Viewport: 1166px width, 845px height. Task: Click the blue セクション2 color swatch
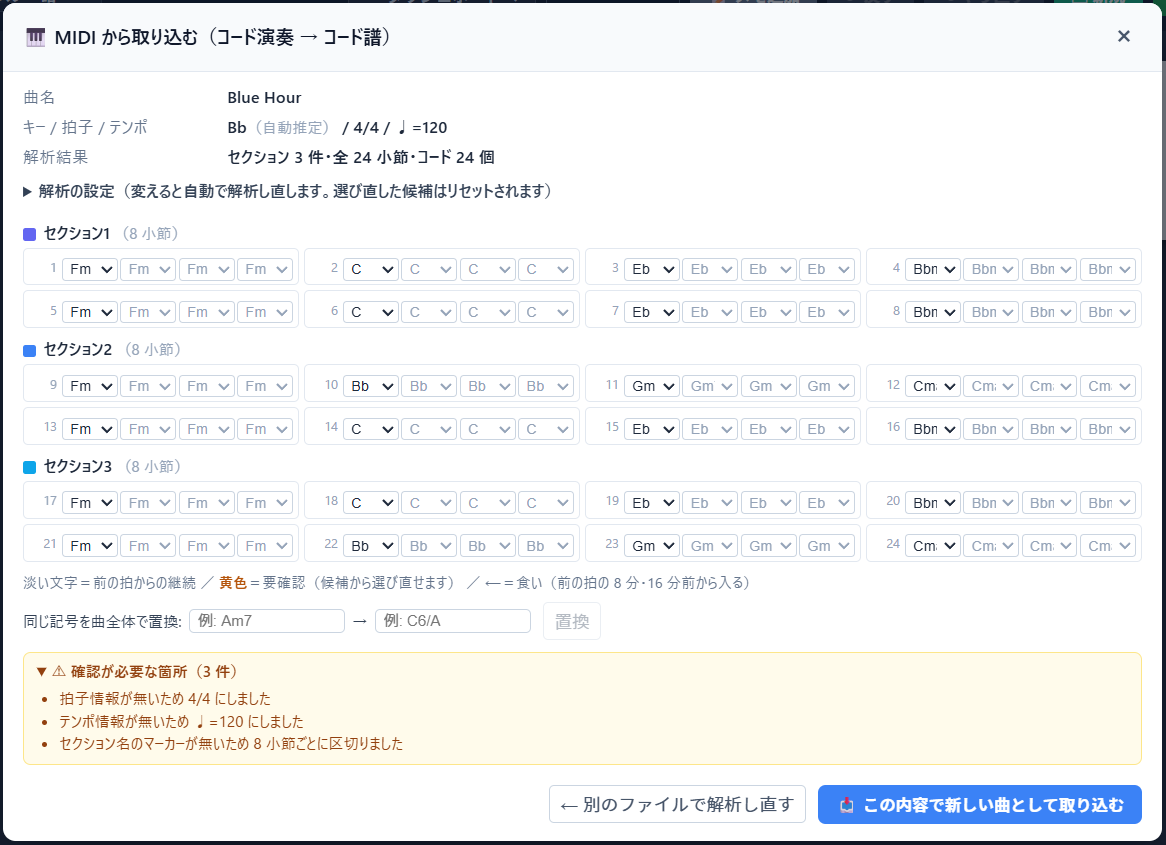(x=30, y=350)
